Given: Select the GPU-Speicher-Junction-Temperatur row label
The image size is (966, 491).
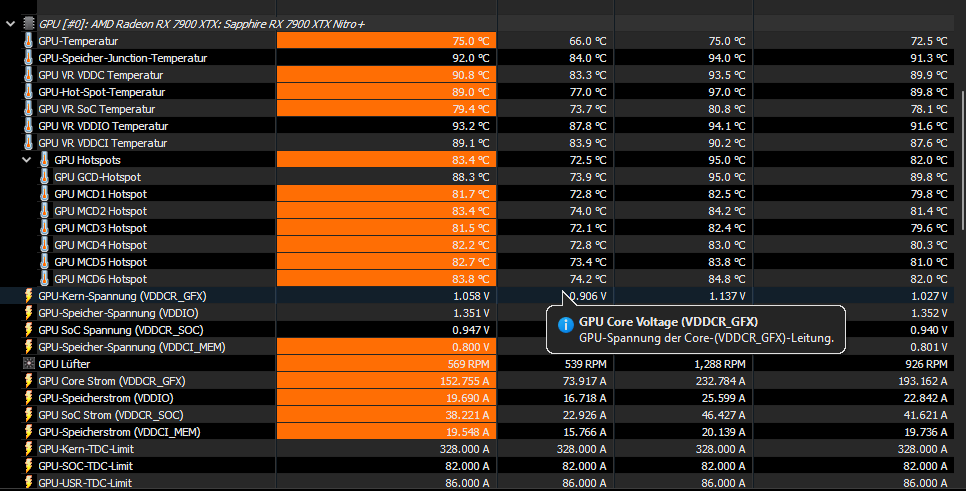Looking at the screenshot, I should click(x=123, y=59).
